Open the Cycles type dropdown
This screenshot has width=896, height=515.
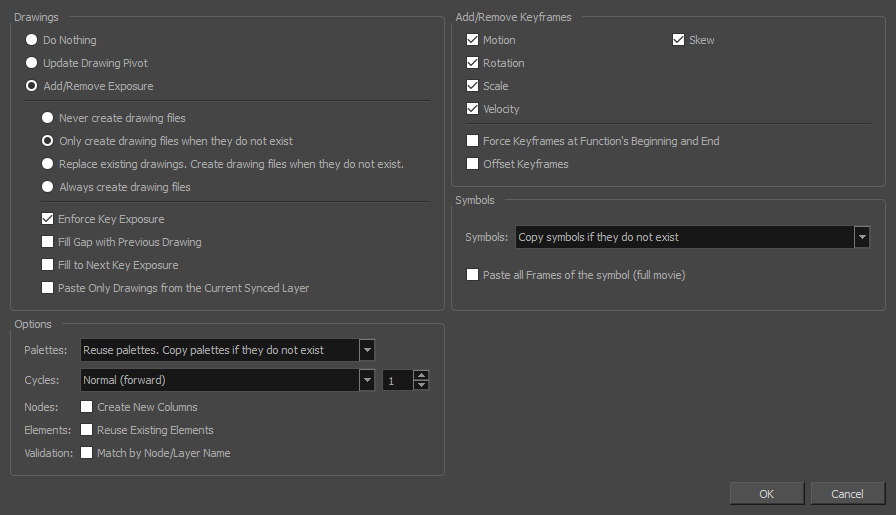(367, 380)
